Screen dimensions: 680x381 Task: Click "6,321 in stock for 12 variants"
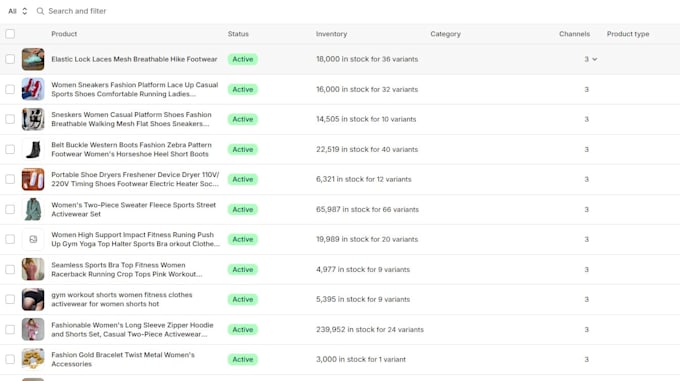pos(363,179)
